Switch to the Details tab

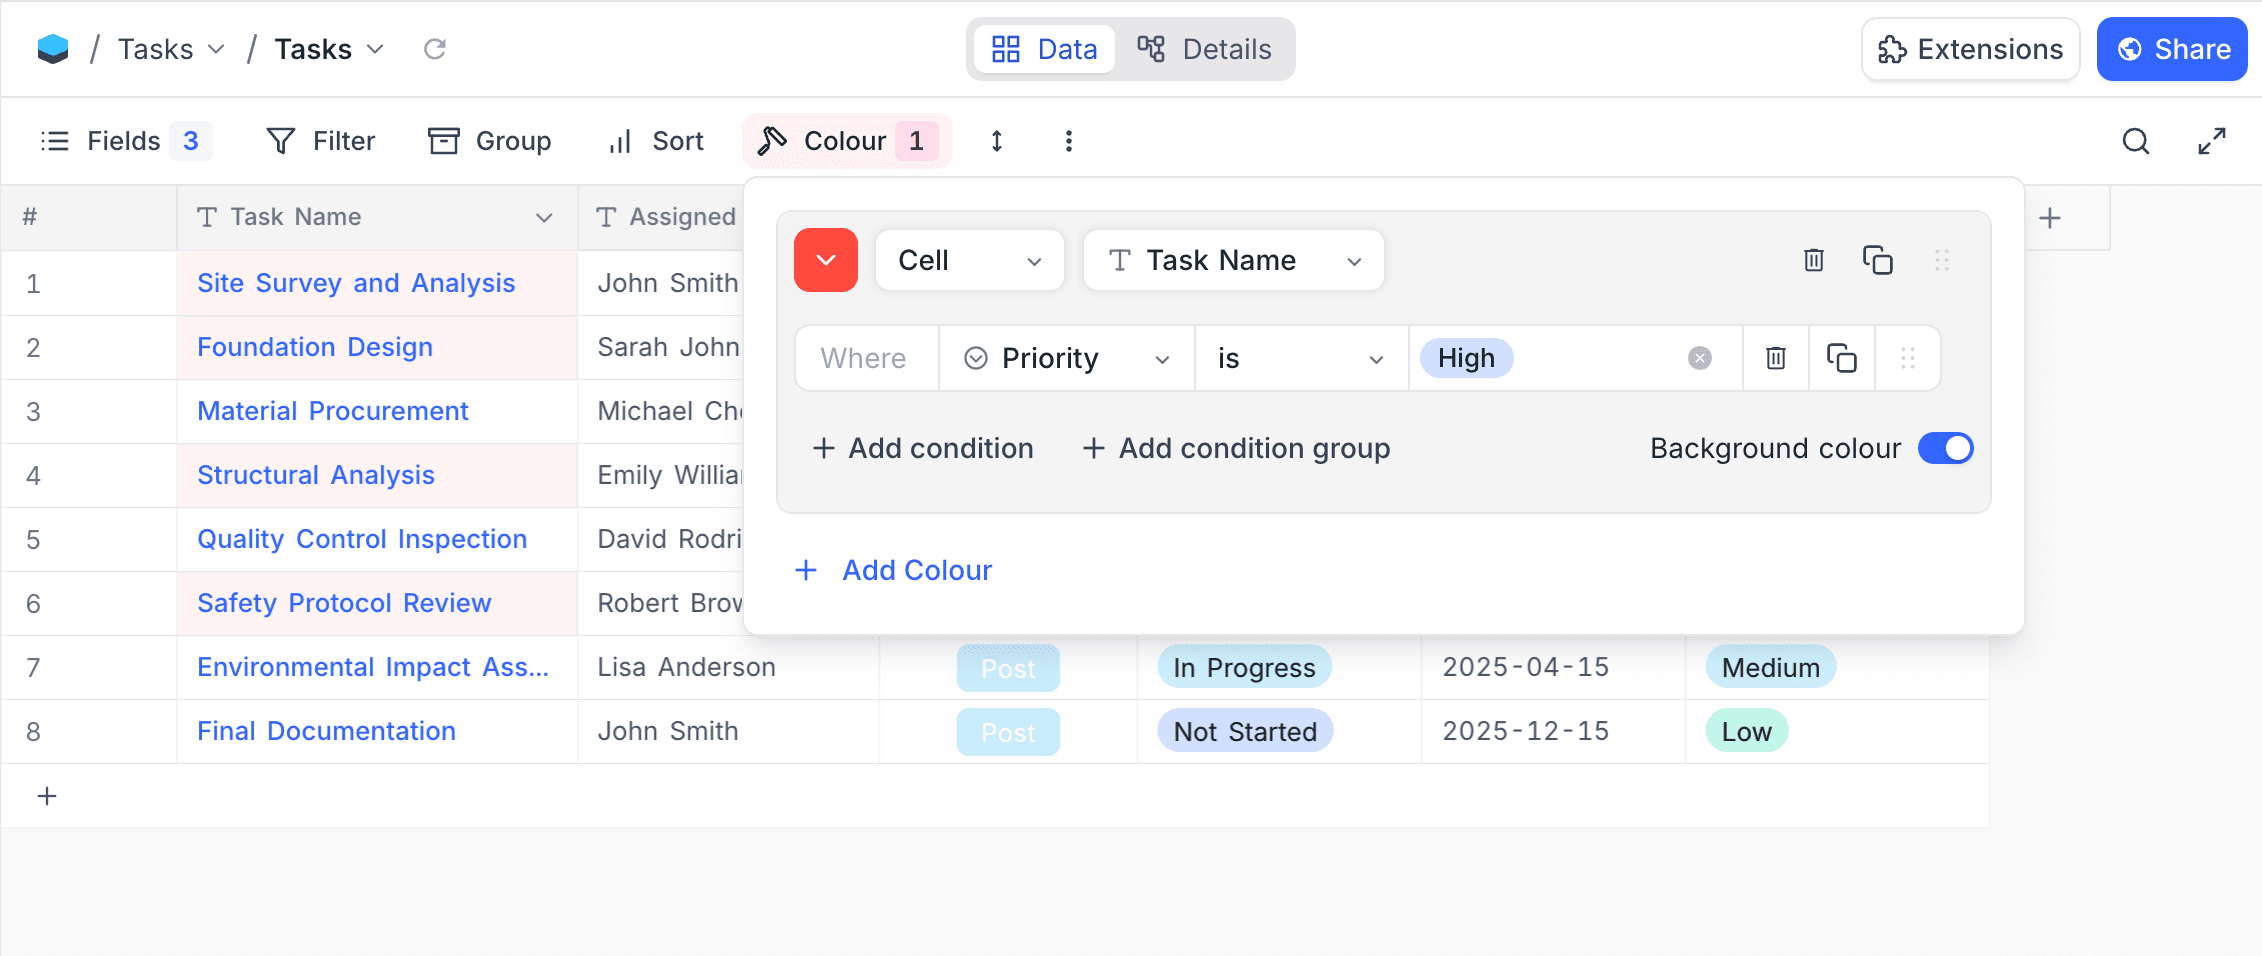(1205, 49)
